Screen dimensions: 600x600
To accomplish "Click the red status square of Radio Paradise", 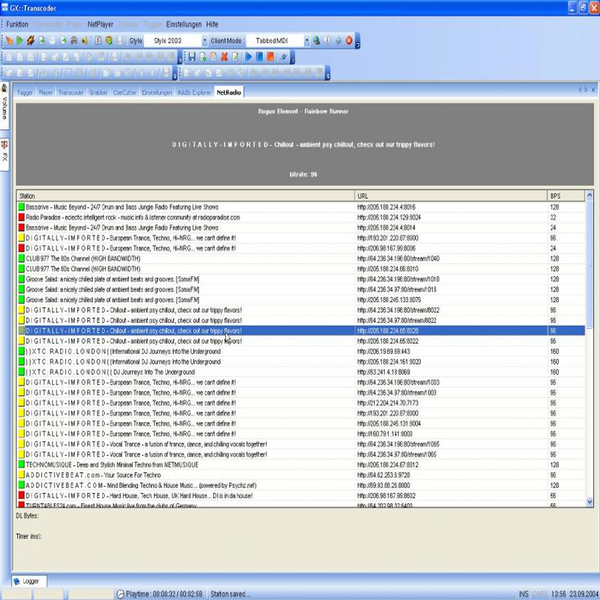I will click(21, 217).
